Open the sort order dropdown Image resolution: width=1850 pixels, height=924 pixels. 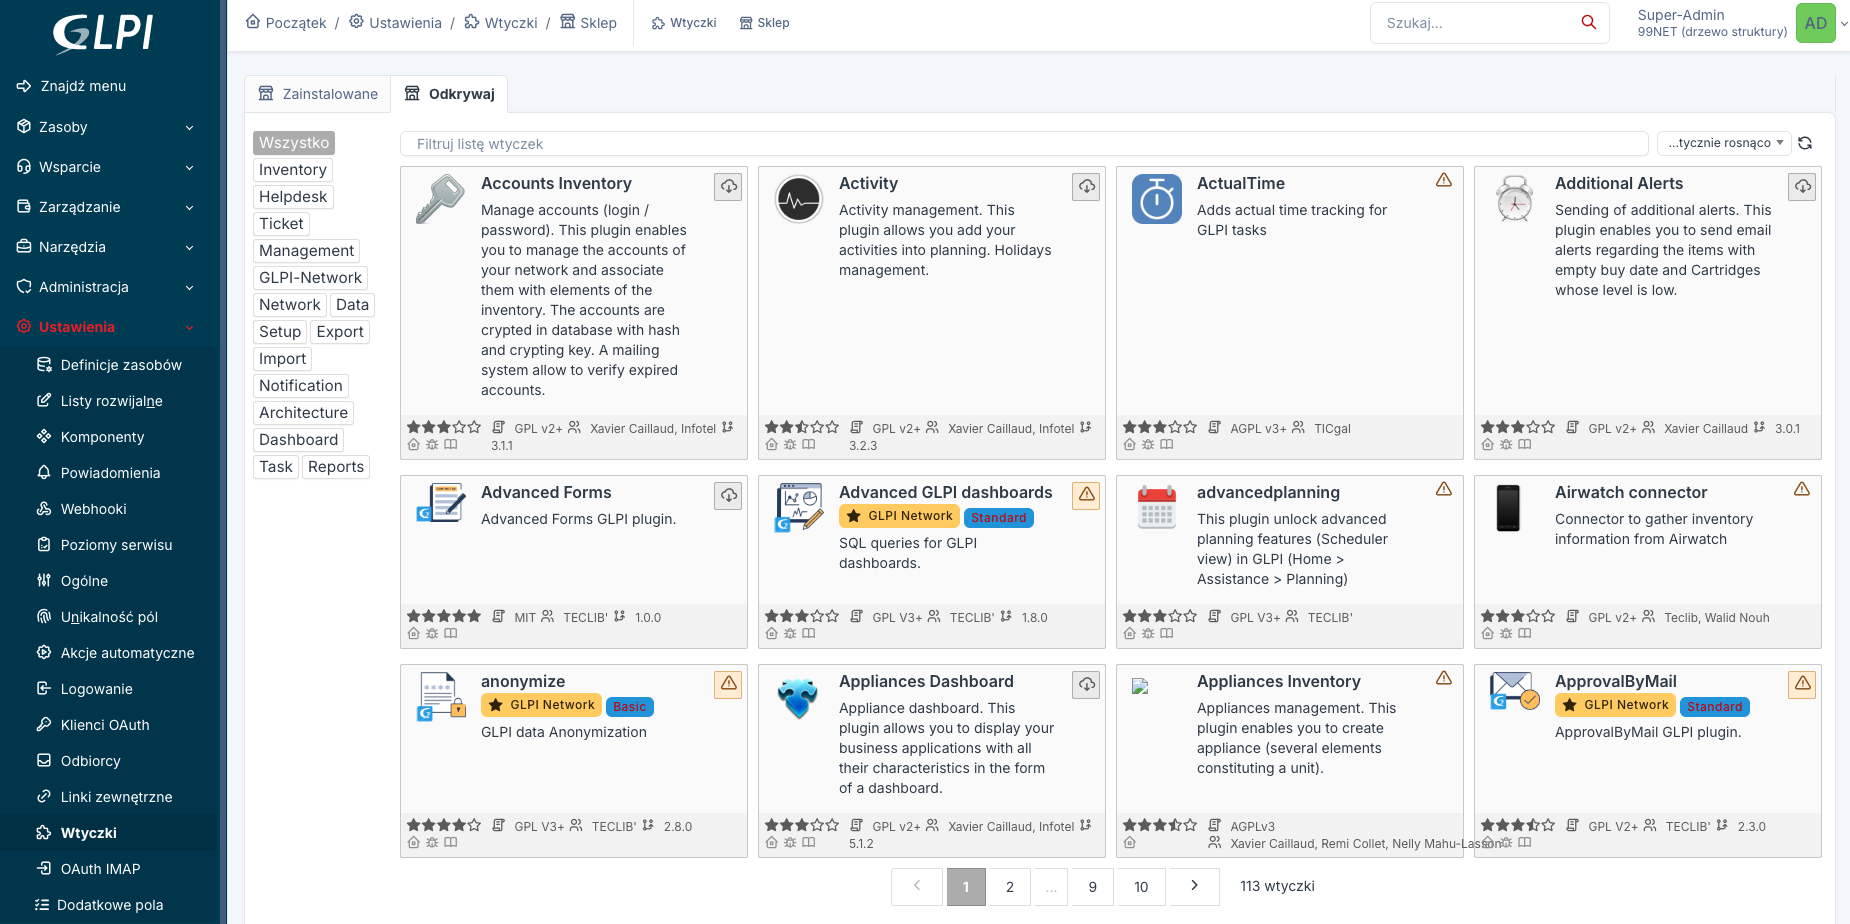(1724, 143)
